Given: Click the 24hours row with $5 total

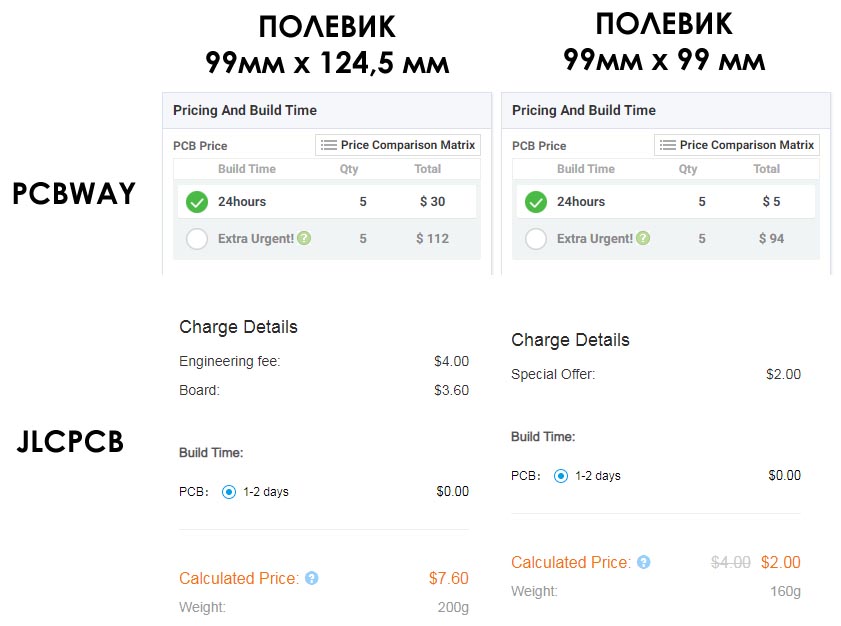Looking at the screenshot, I should click(666, 202).
